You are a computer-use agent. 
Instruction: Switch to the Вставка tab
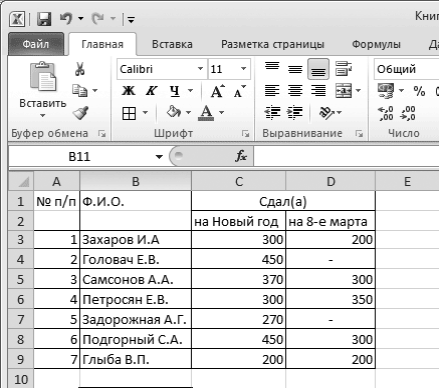pyautogui.click(x=172, y=44)
